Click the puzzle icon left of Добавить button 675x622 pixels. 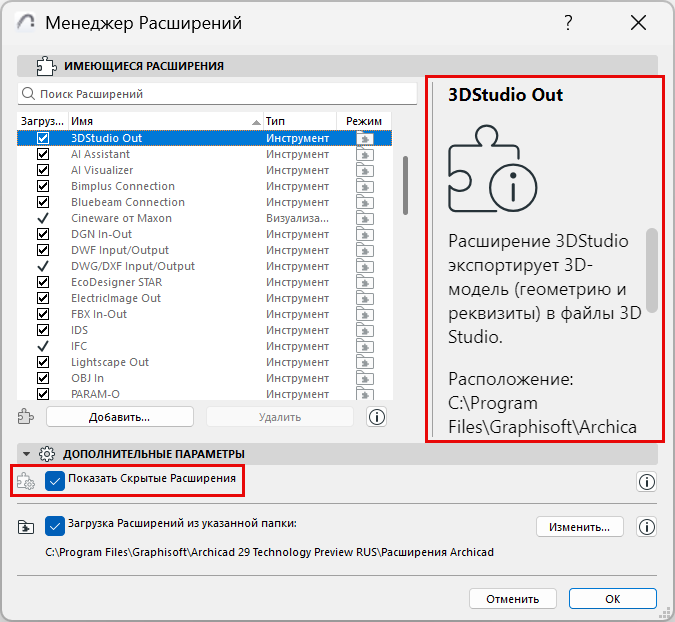tap(26, 417)
